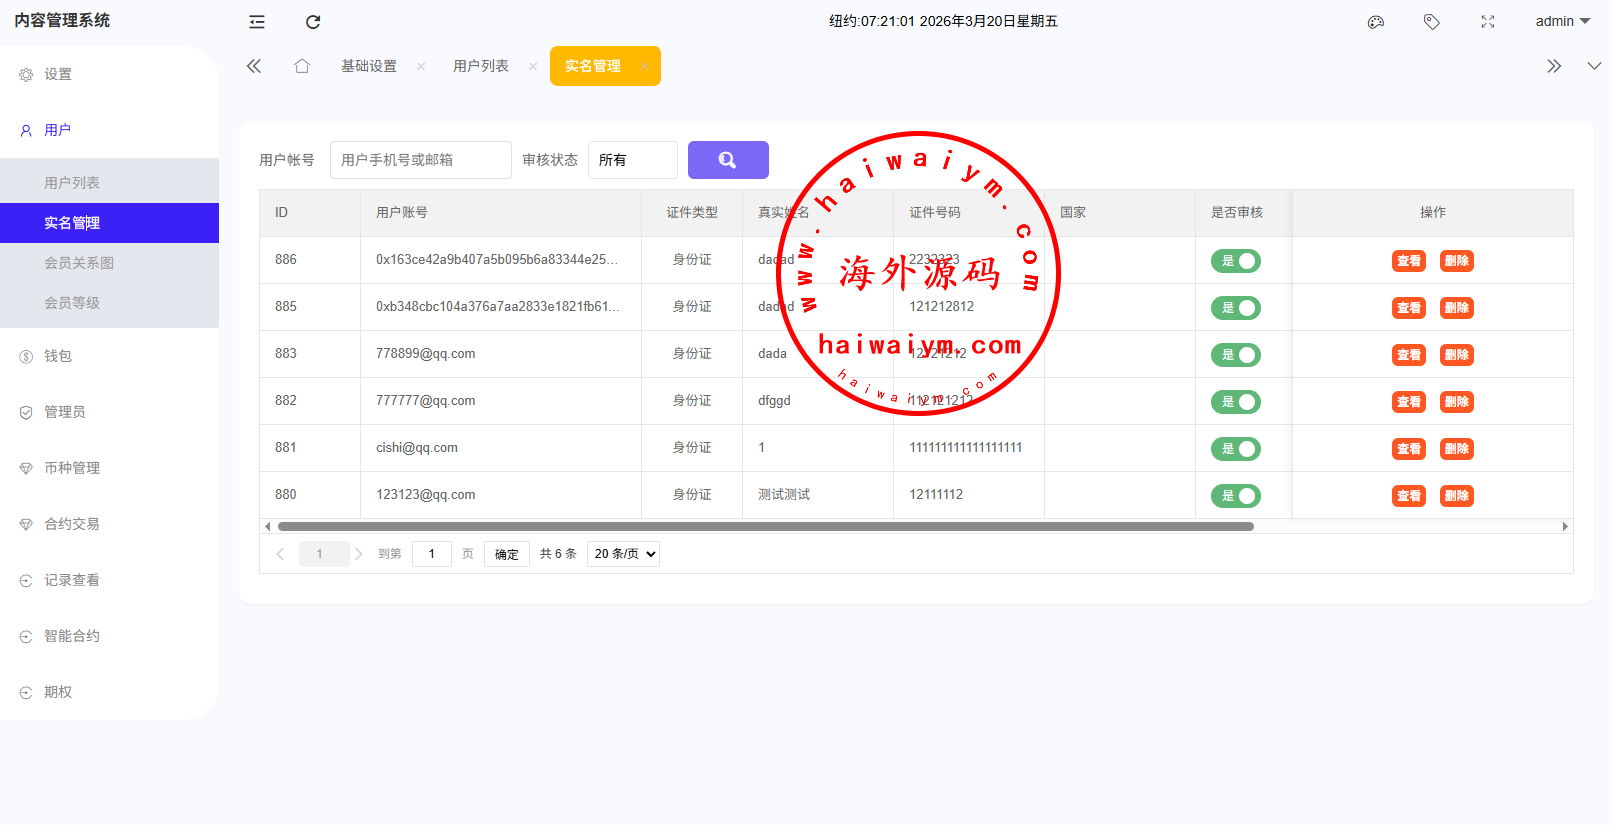Viewport: 1612px width, 825px height.
Task: Click 删除 button for user 881
Action: tap(1456, 449)
